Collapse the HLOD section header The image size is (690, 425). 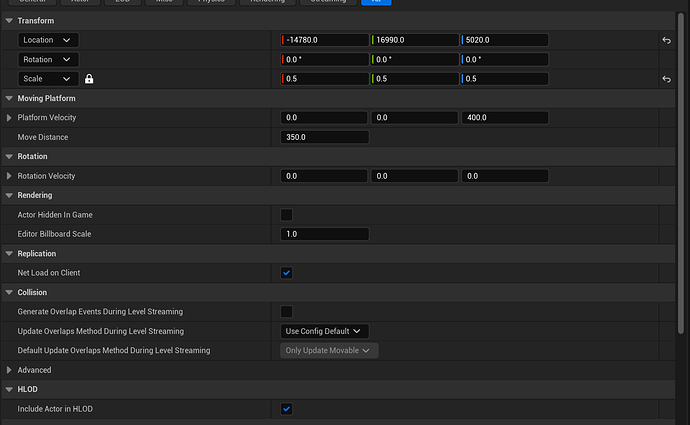coord(10,390)
